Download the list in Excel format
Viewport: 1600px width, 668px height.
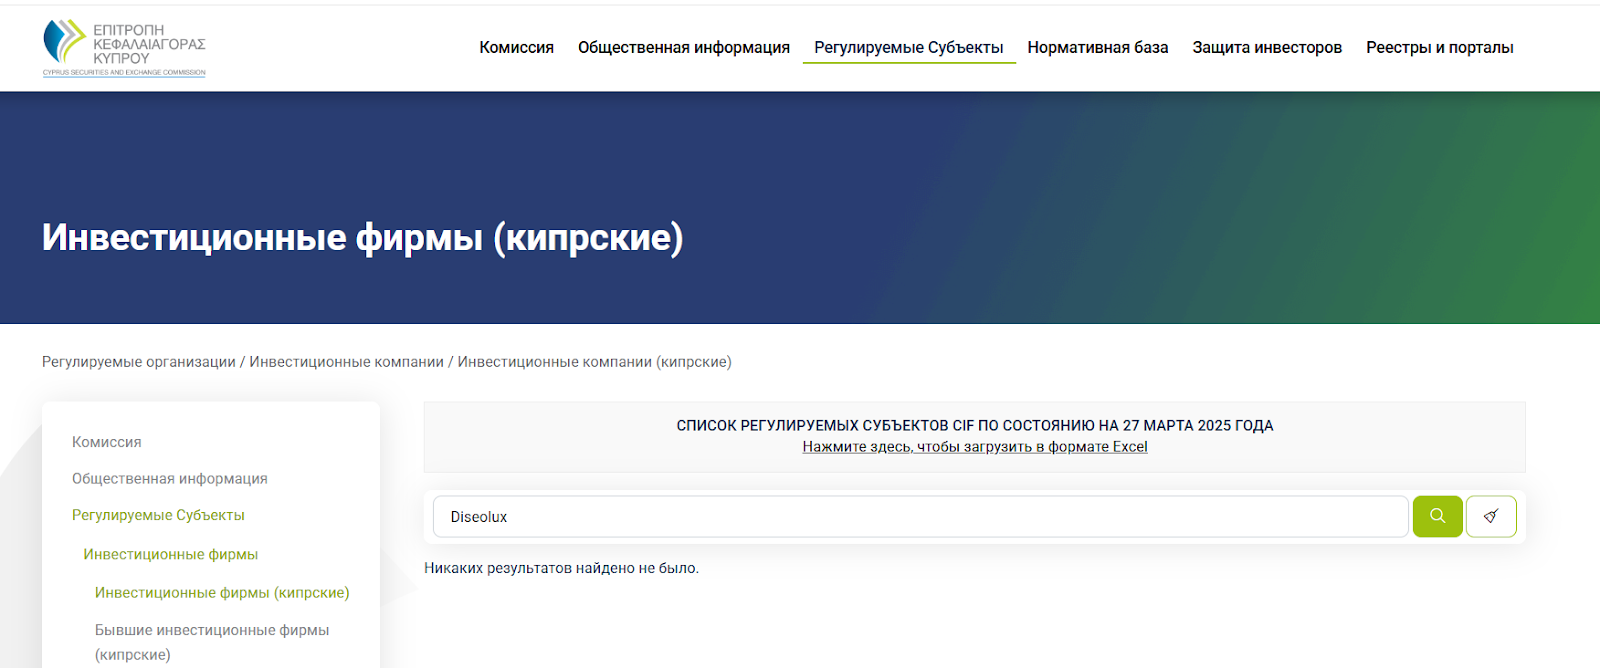pyautogui.click(x=975, y=447)
